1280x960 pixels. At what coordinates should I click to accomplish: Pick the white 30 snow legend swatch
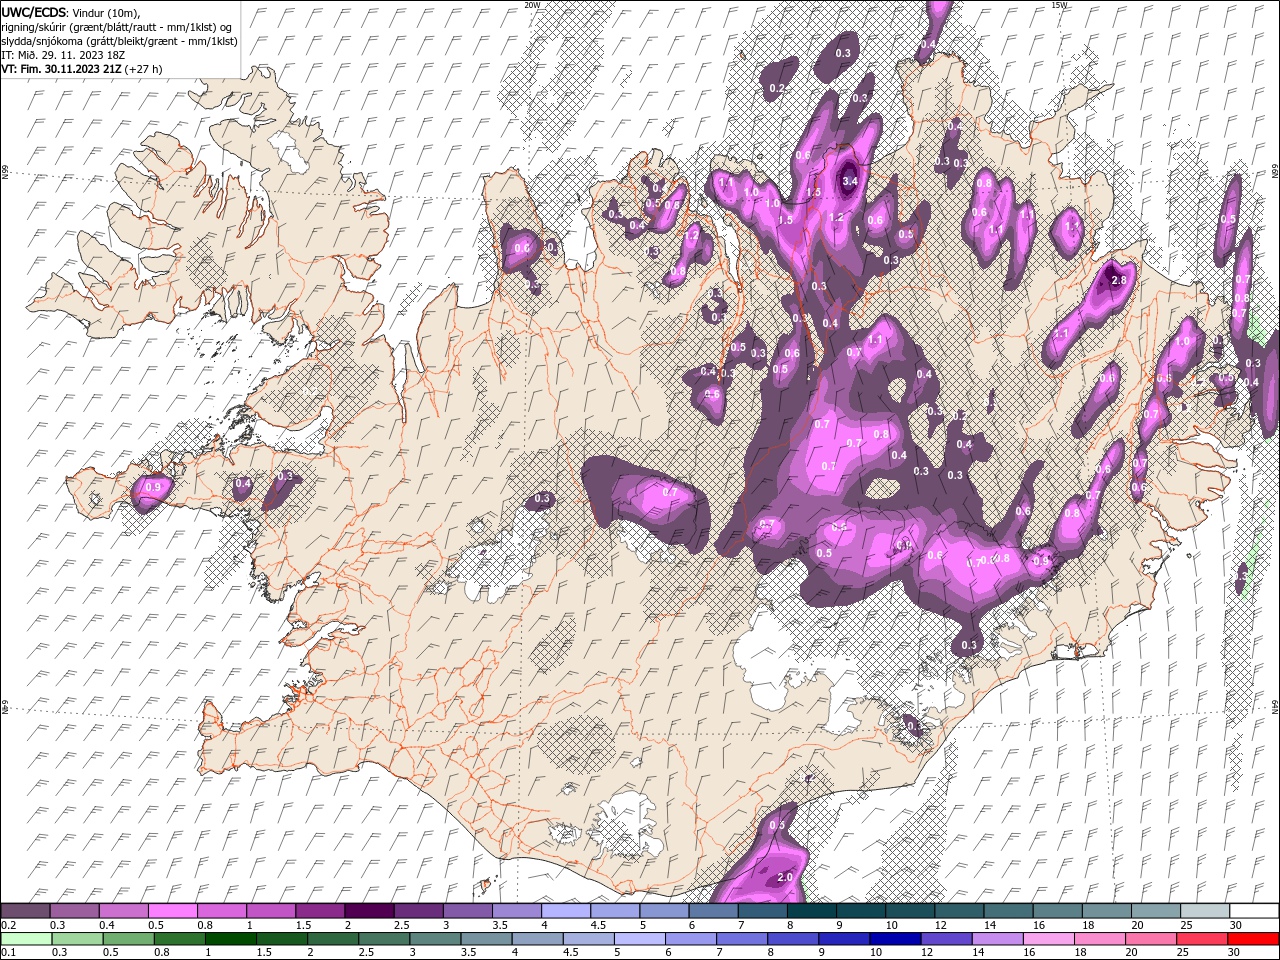point(1254,911)
